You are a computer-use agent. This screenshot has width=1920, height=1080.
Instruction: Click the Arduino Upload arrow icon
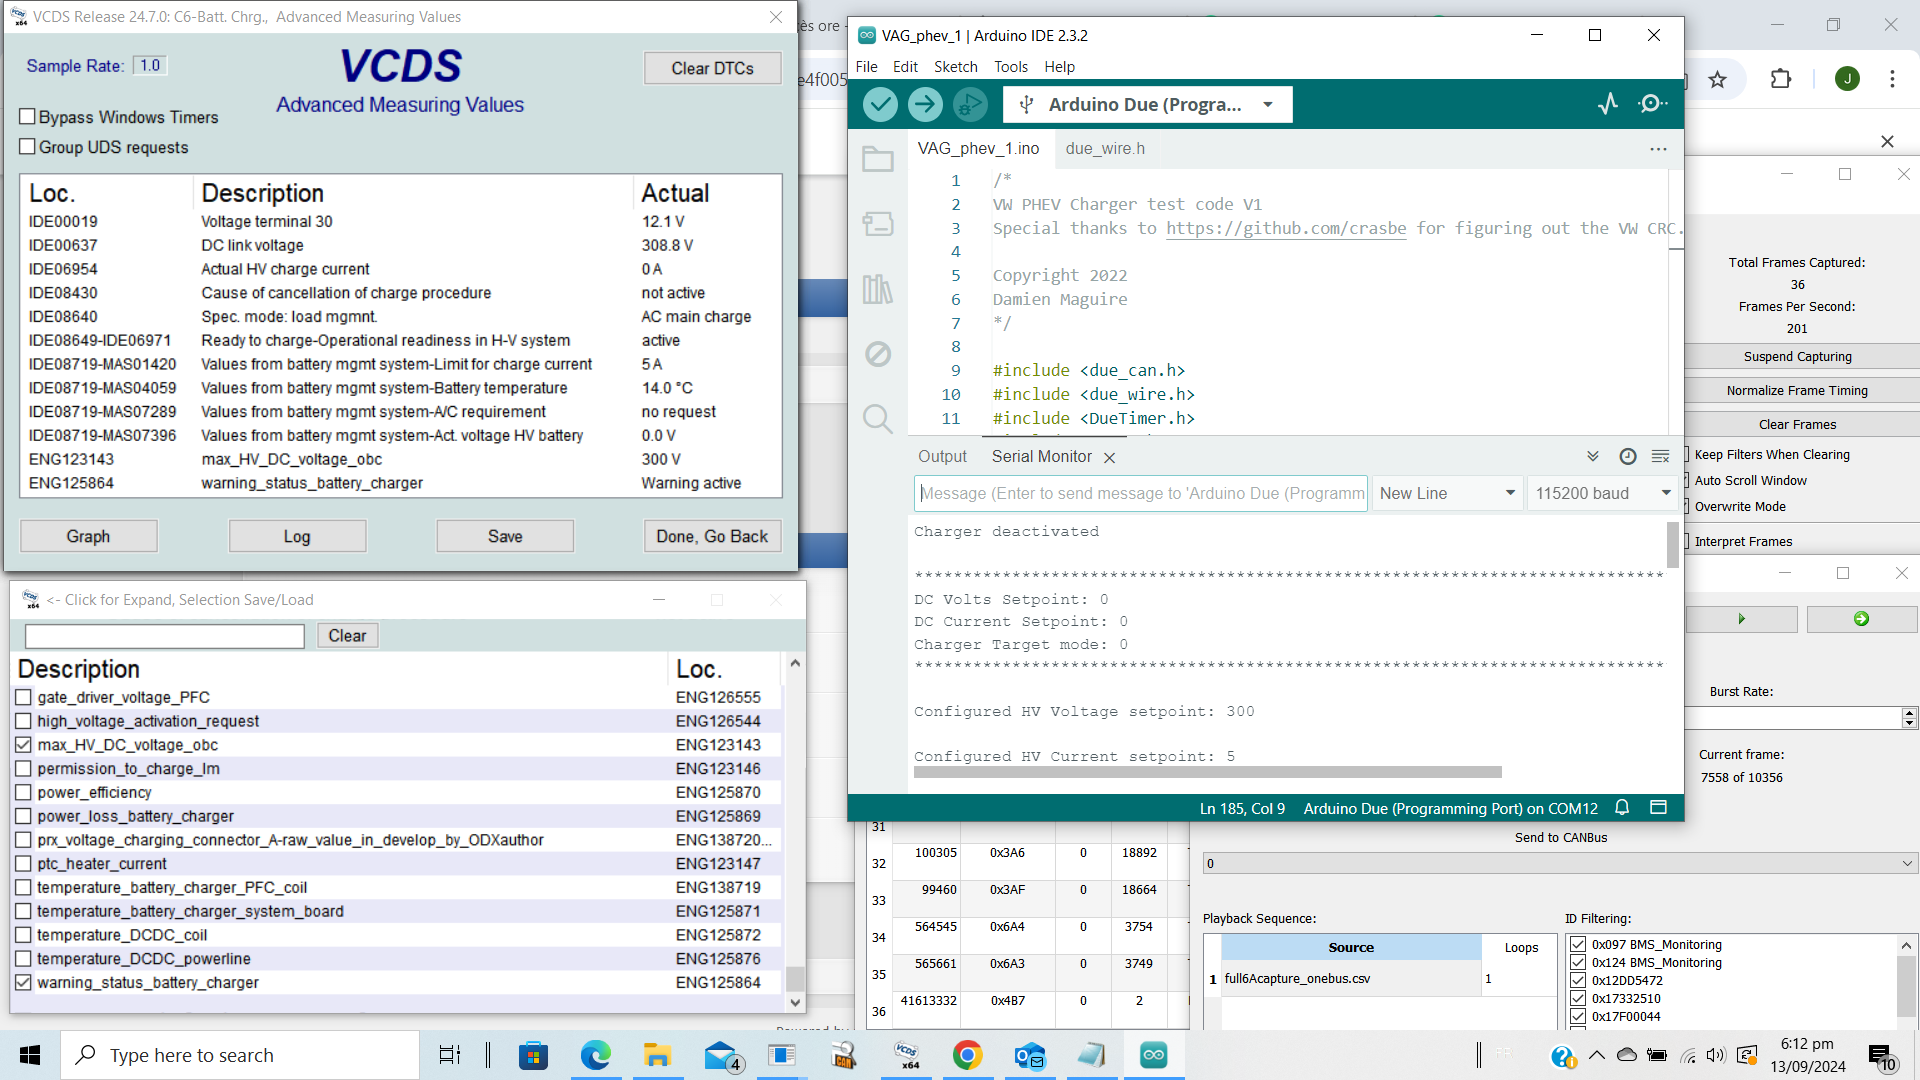point(925,104)
